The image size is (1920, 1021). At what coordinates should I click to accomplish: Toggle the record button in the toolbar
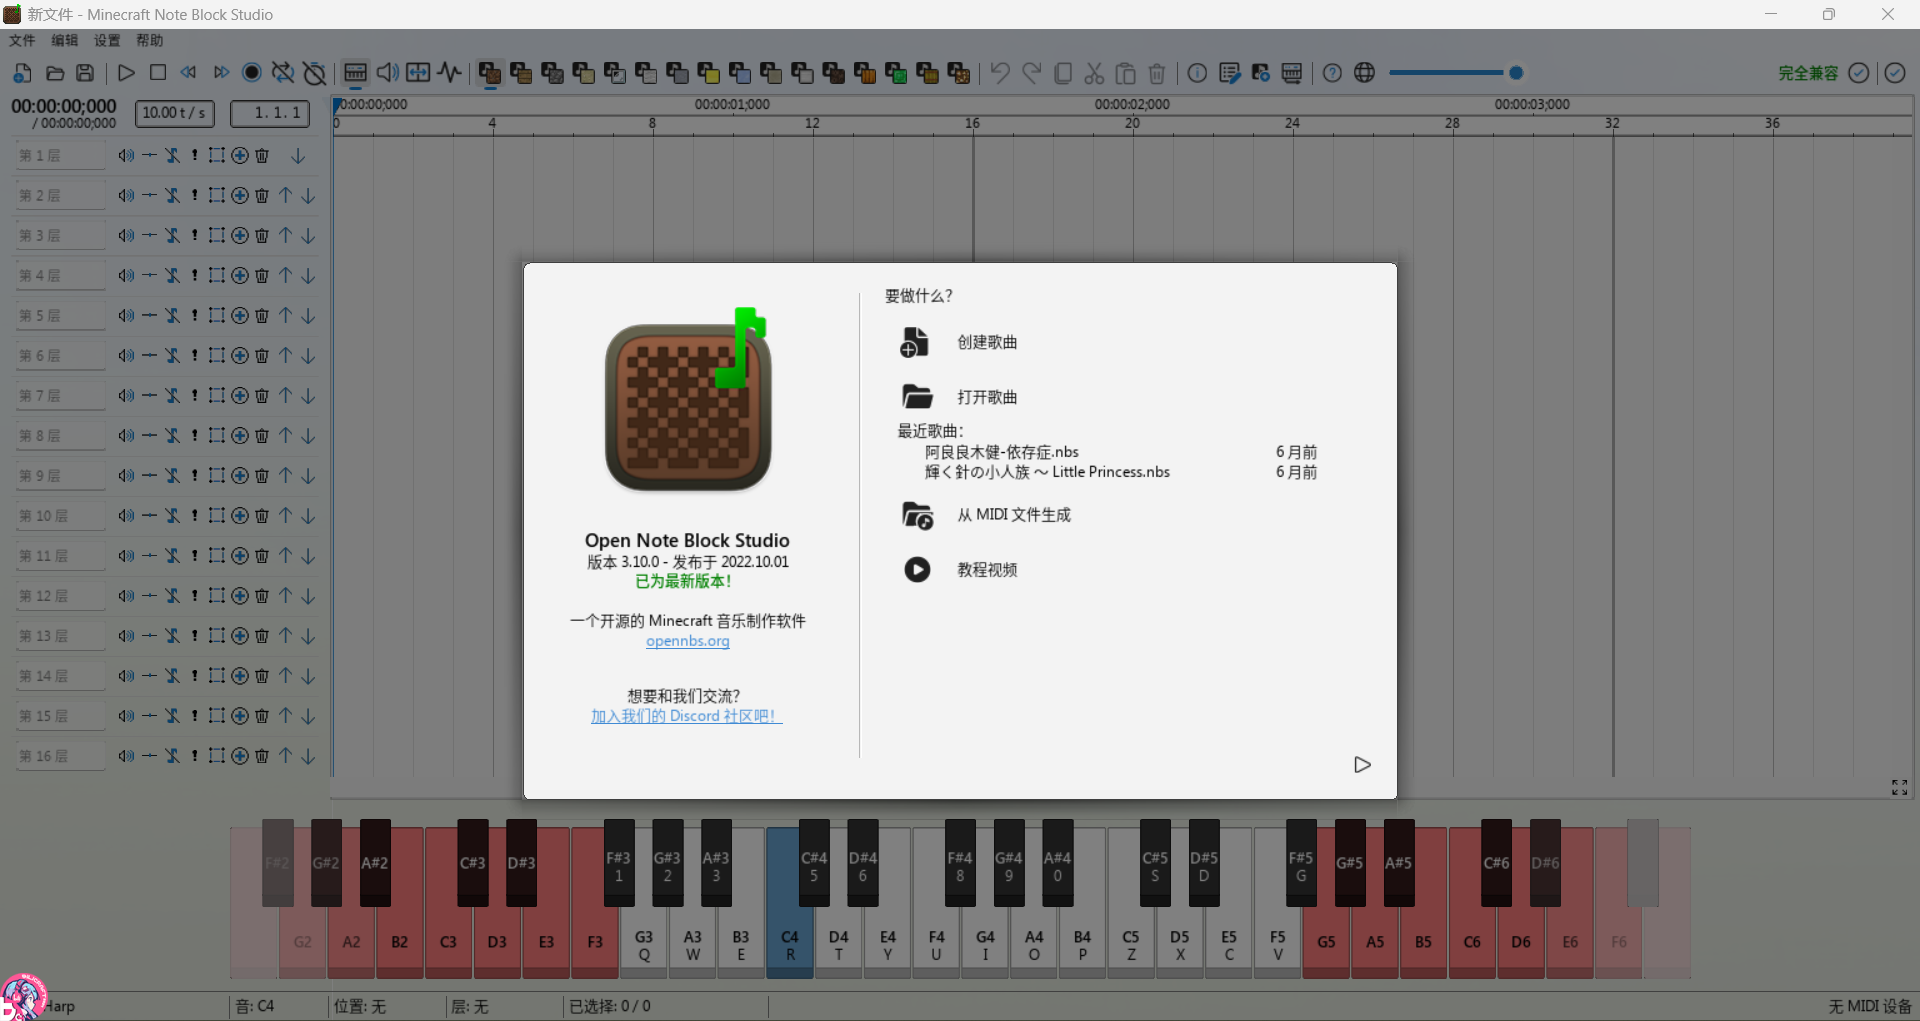tap(252, 73)
